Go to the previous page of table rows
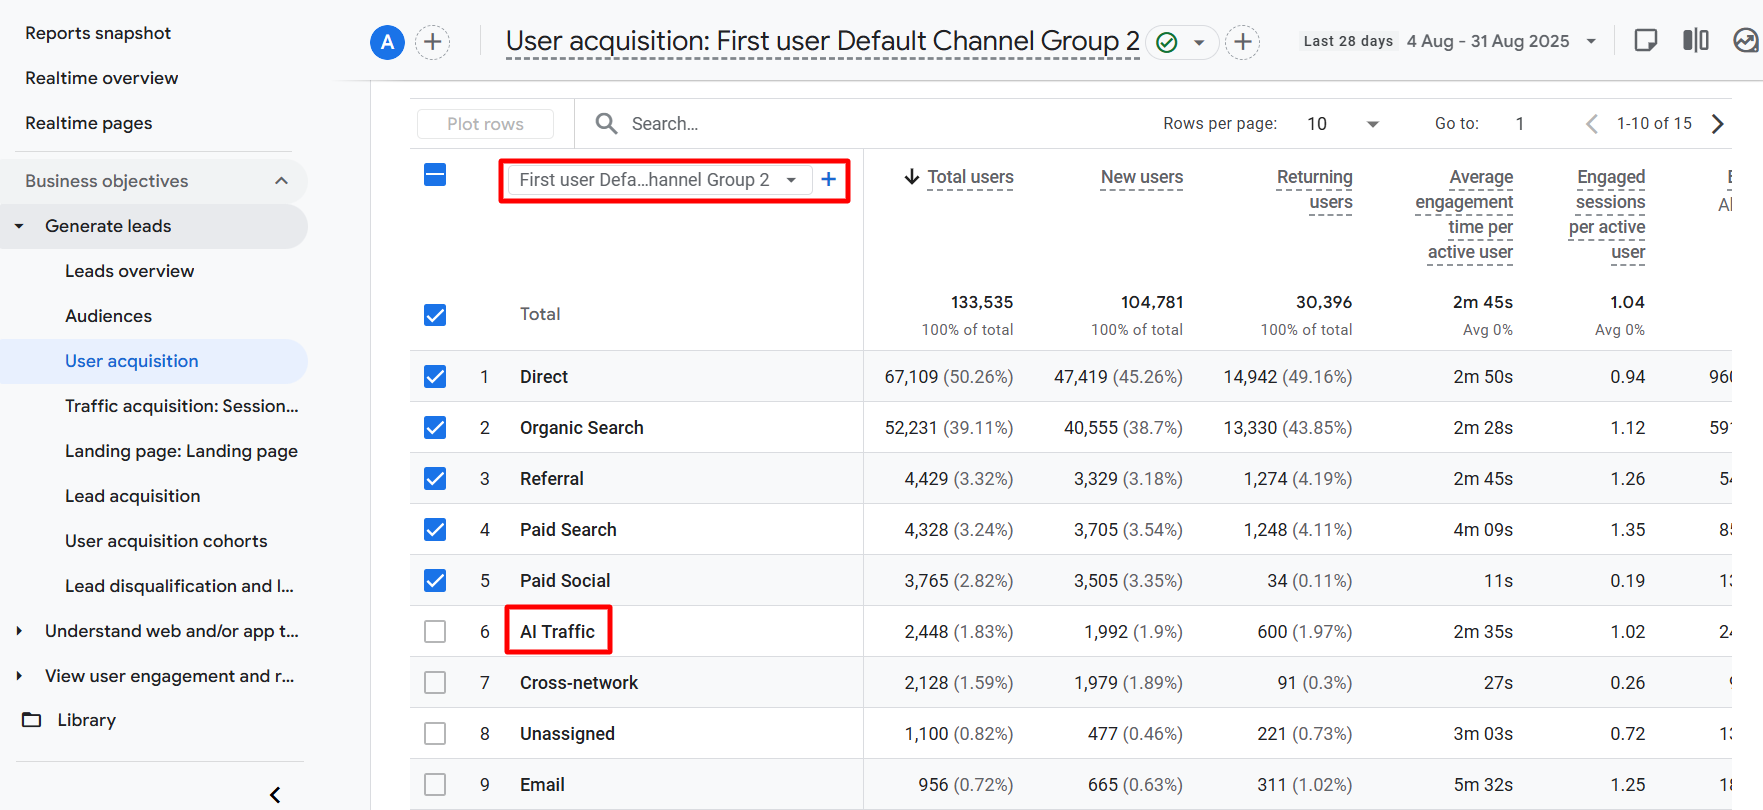 click(x=1591, y=124)
